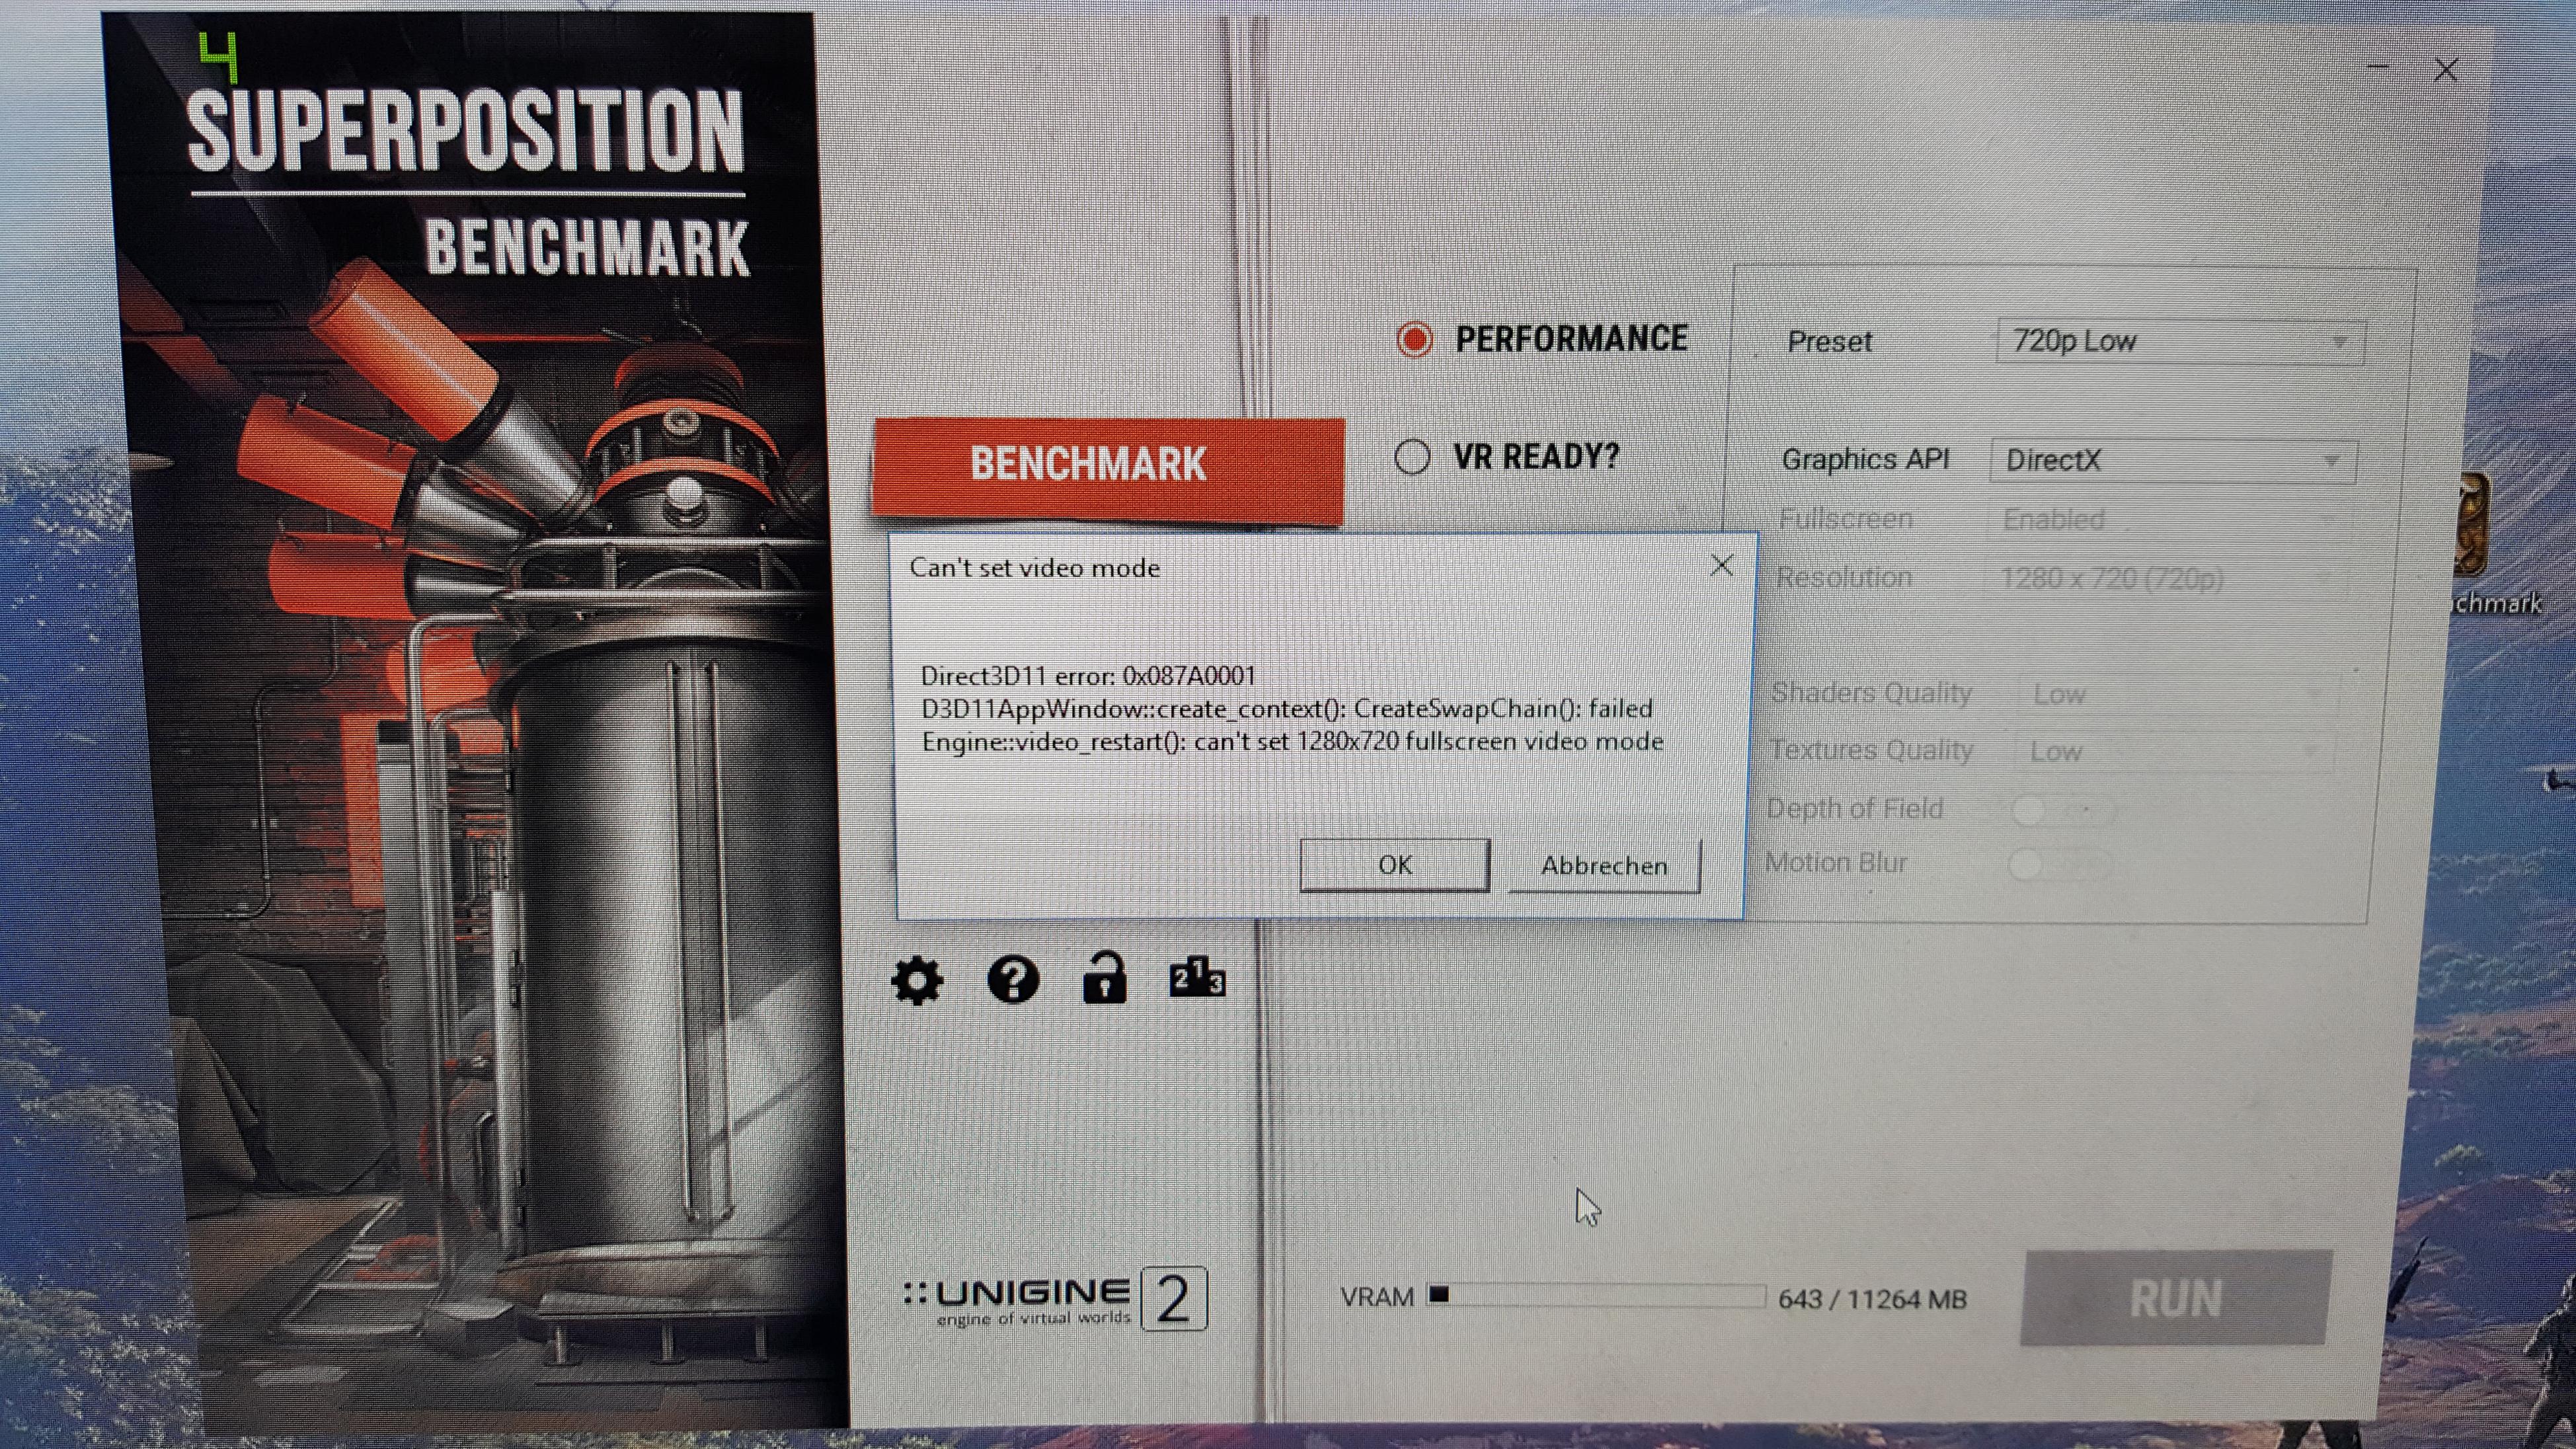Click the 'Can't set video mode' title
The height and width of the screenshot is (1449, 2576).
1035,568
